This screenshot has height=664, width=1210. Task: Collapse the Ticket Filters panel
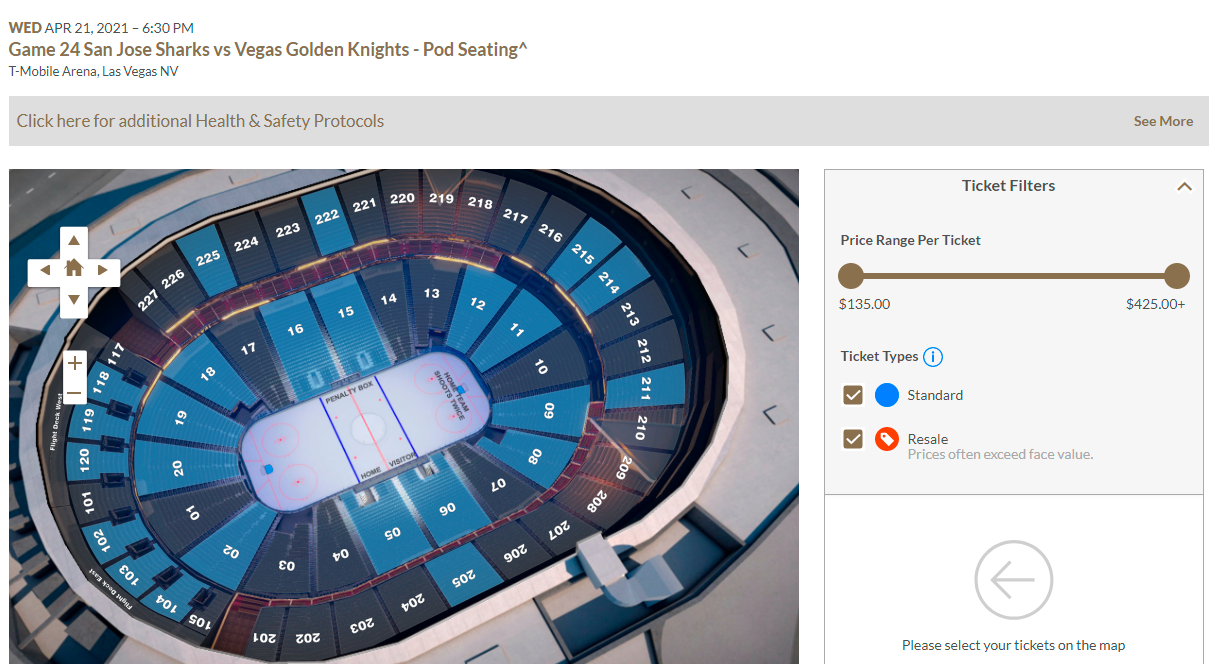1184,186
